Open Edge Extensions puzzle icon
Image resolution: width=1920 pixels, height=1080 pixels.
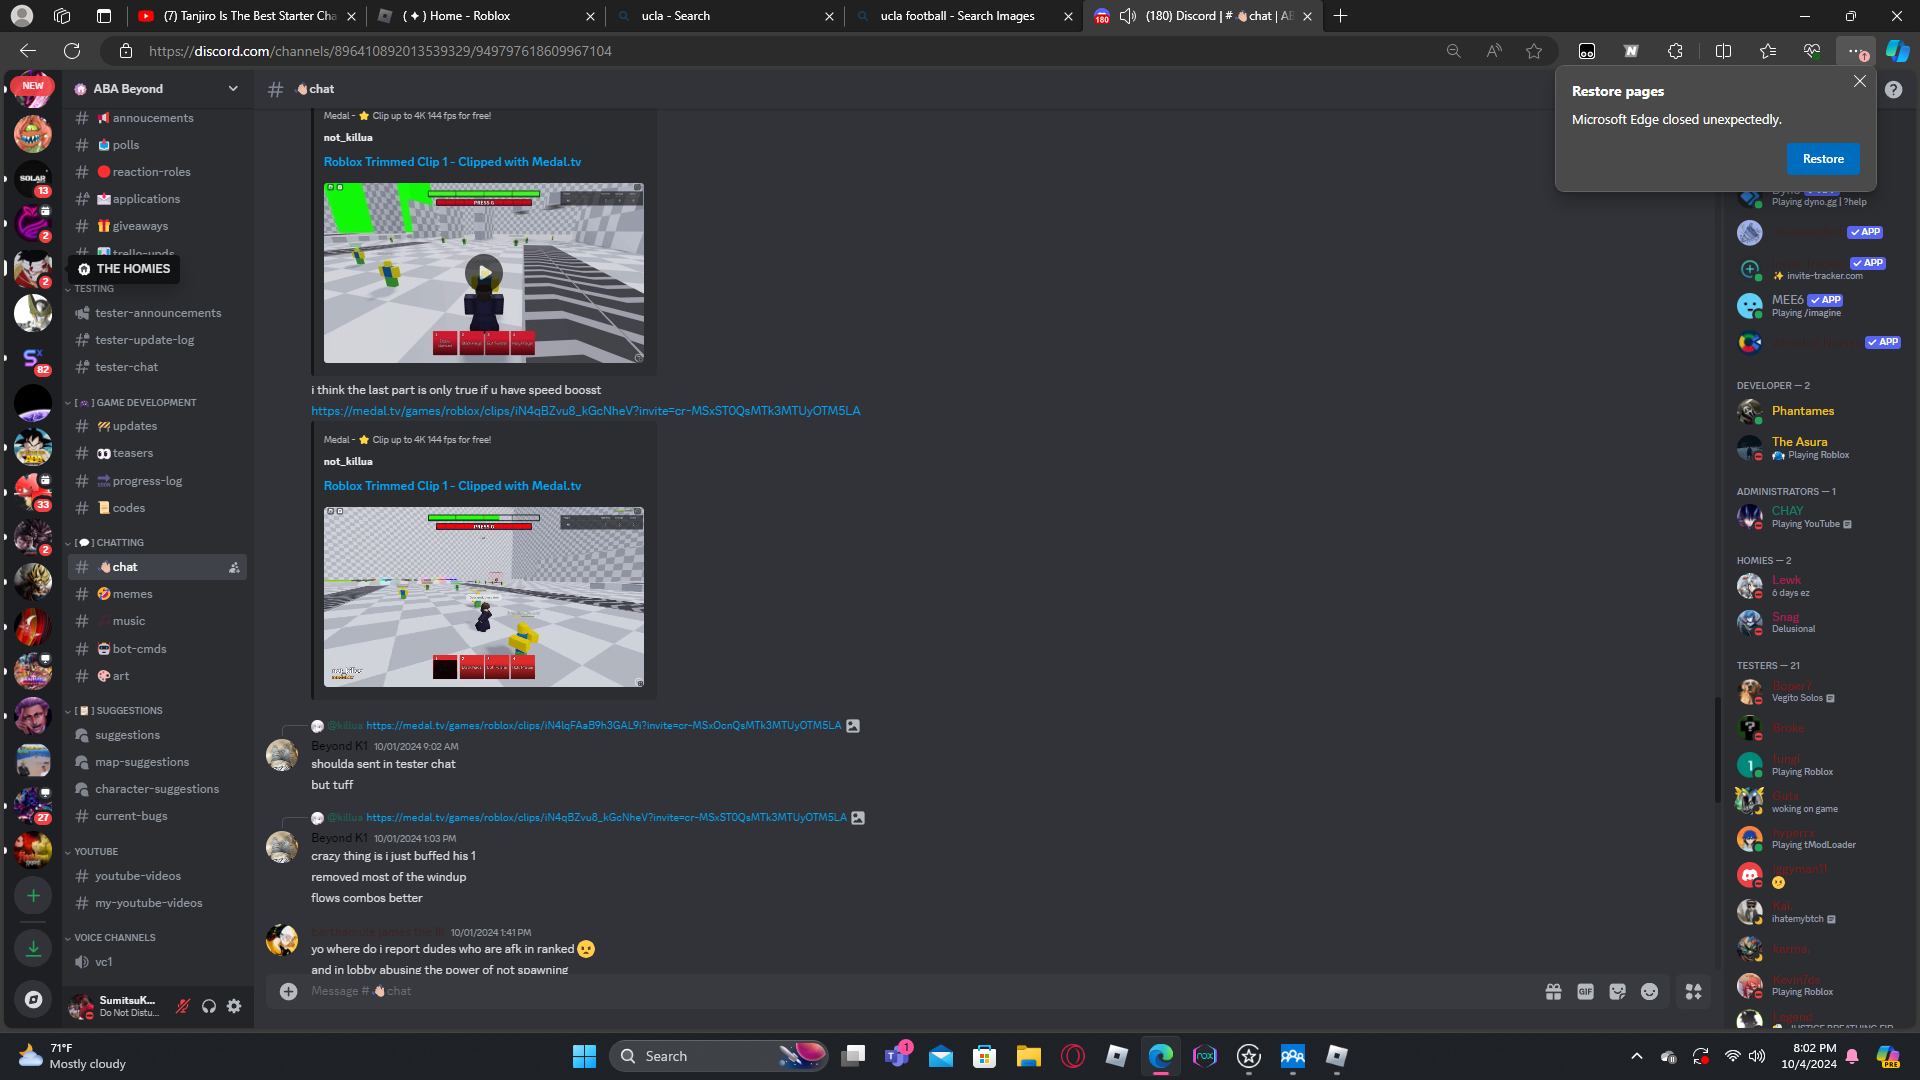[1675, 51]
